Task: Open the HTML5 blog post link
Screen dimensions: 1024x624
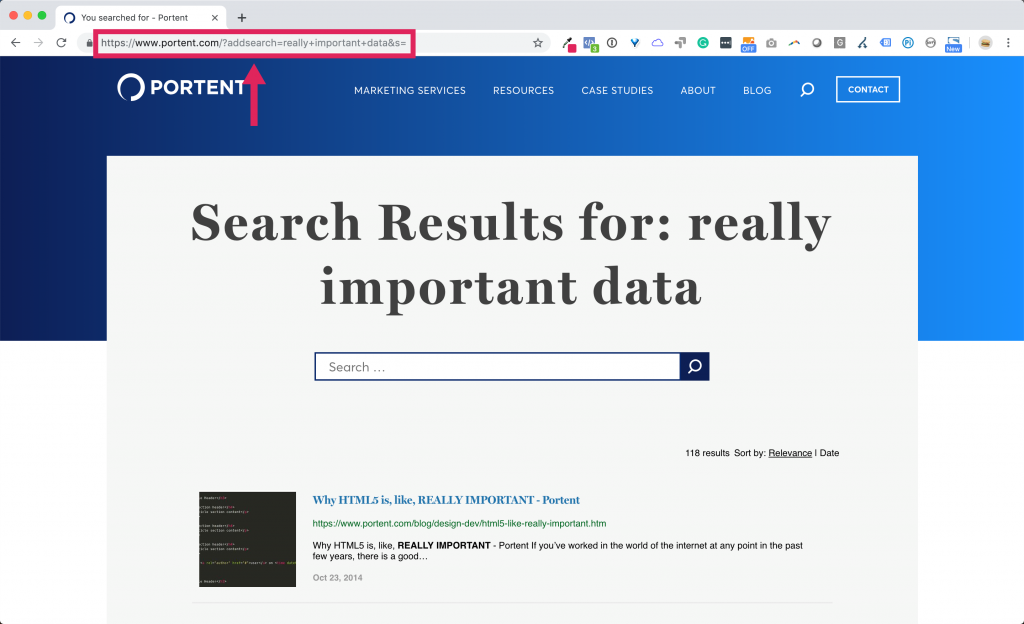Action: click(446, 499)
